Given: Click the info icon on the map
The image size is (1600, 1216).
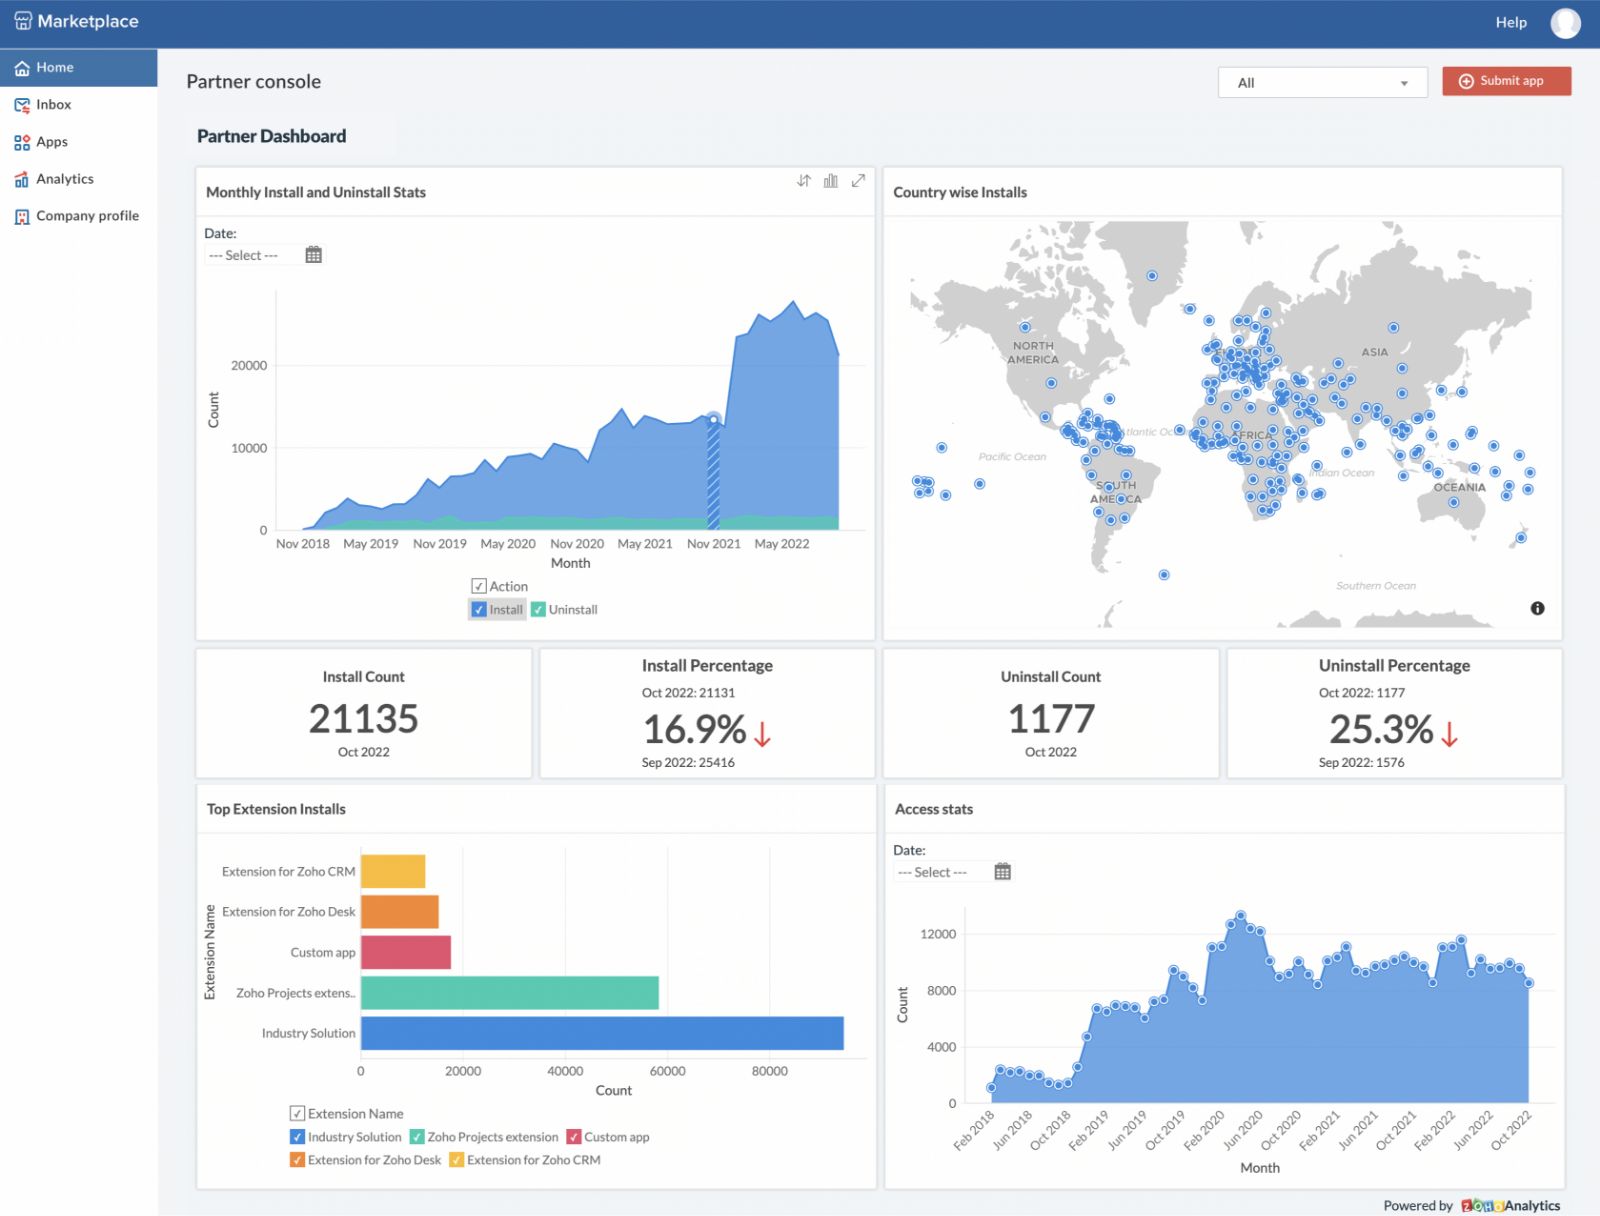Looking at the screenshot, I should coord(1537,608).
